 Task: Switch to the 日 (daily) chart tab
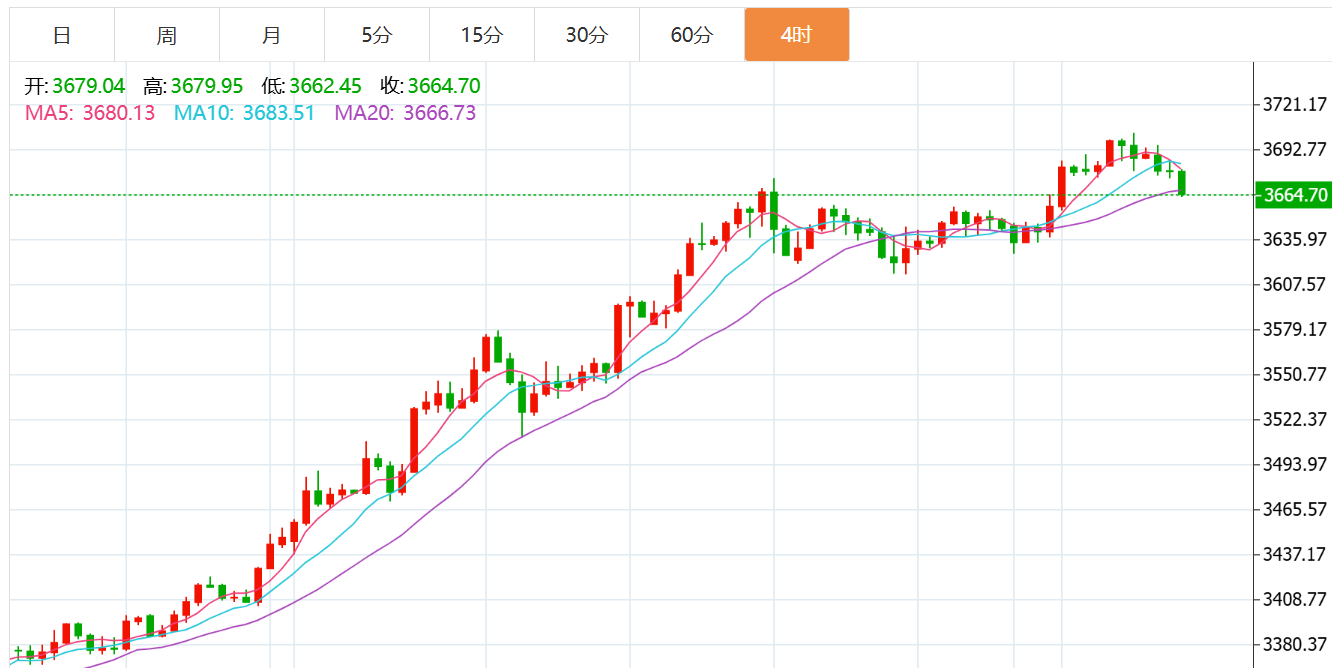coord(62,35)
